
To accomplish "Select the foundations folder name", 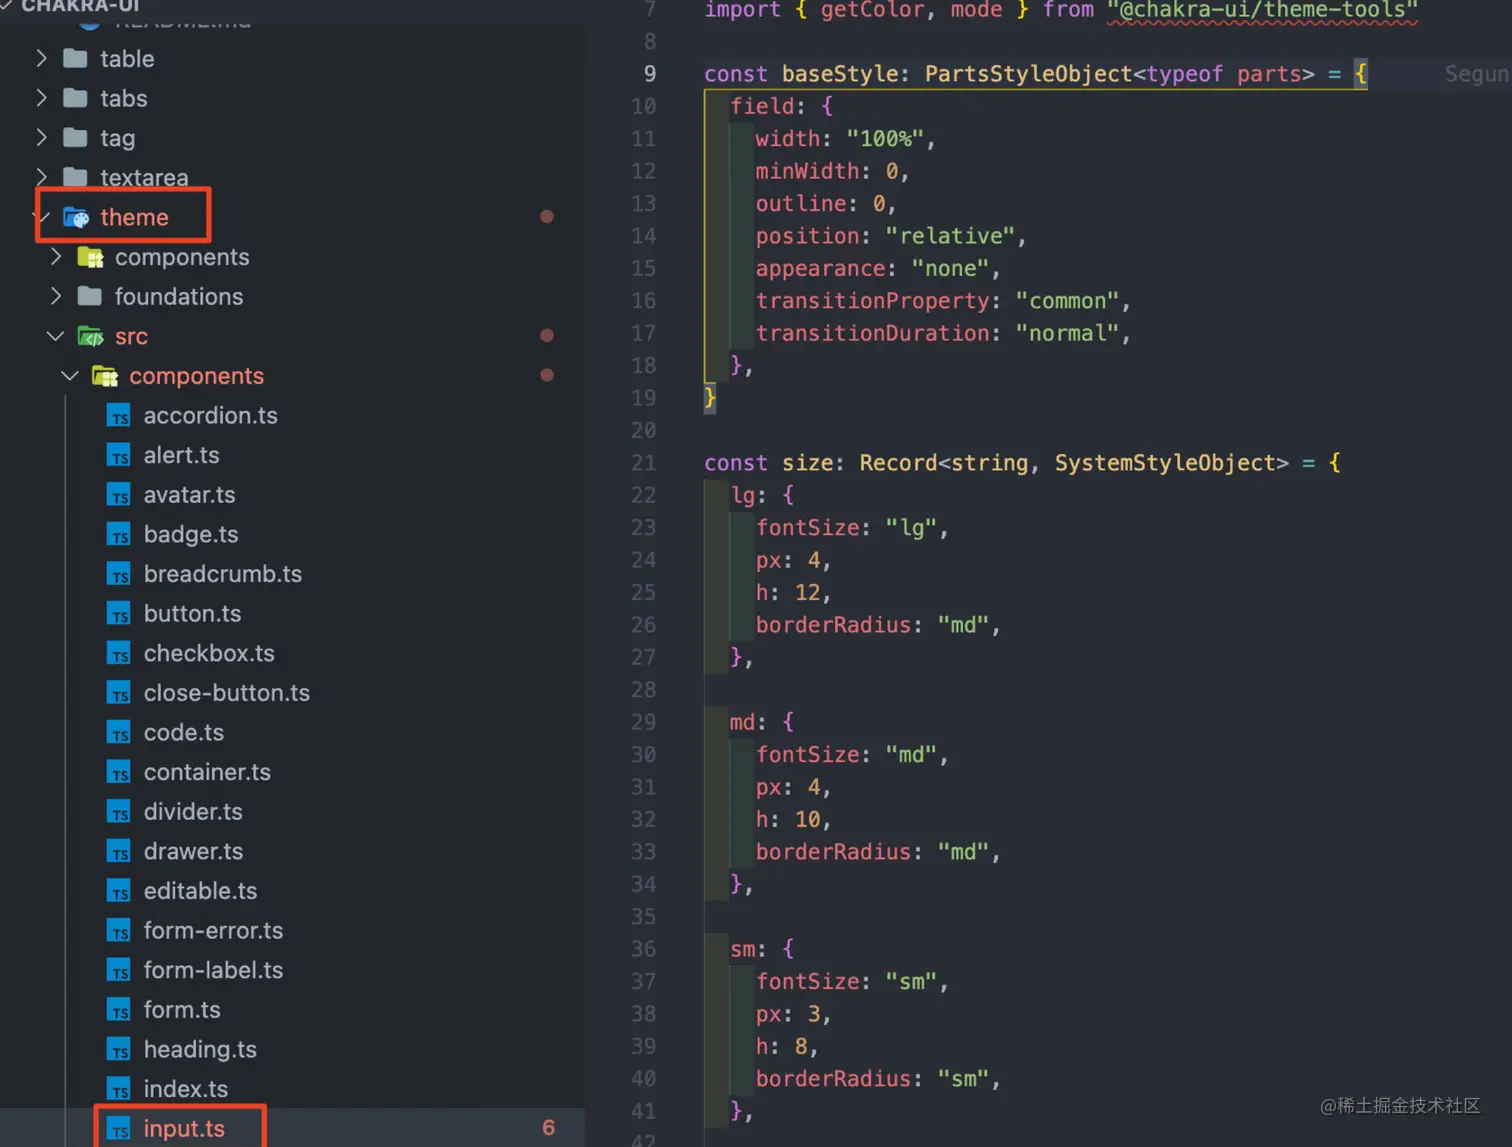I will pos(179,296).
